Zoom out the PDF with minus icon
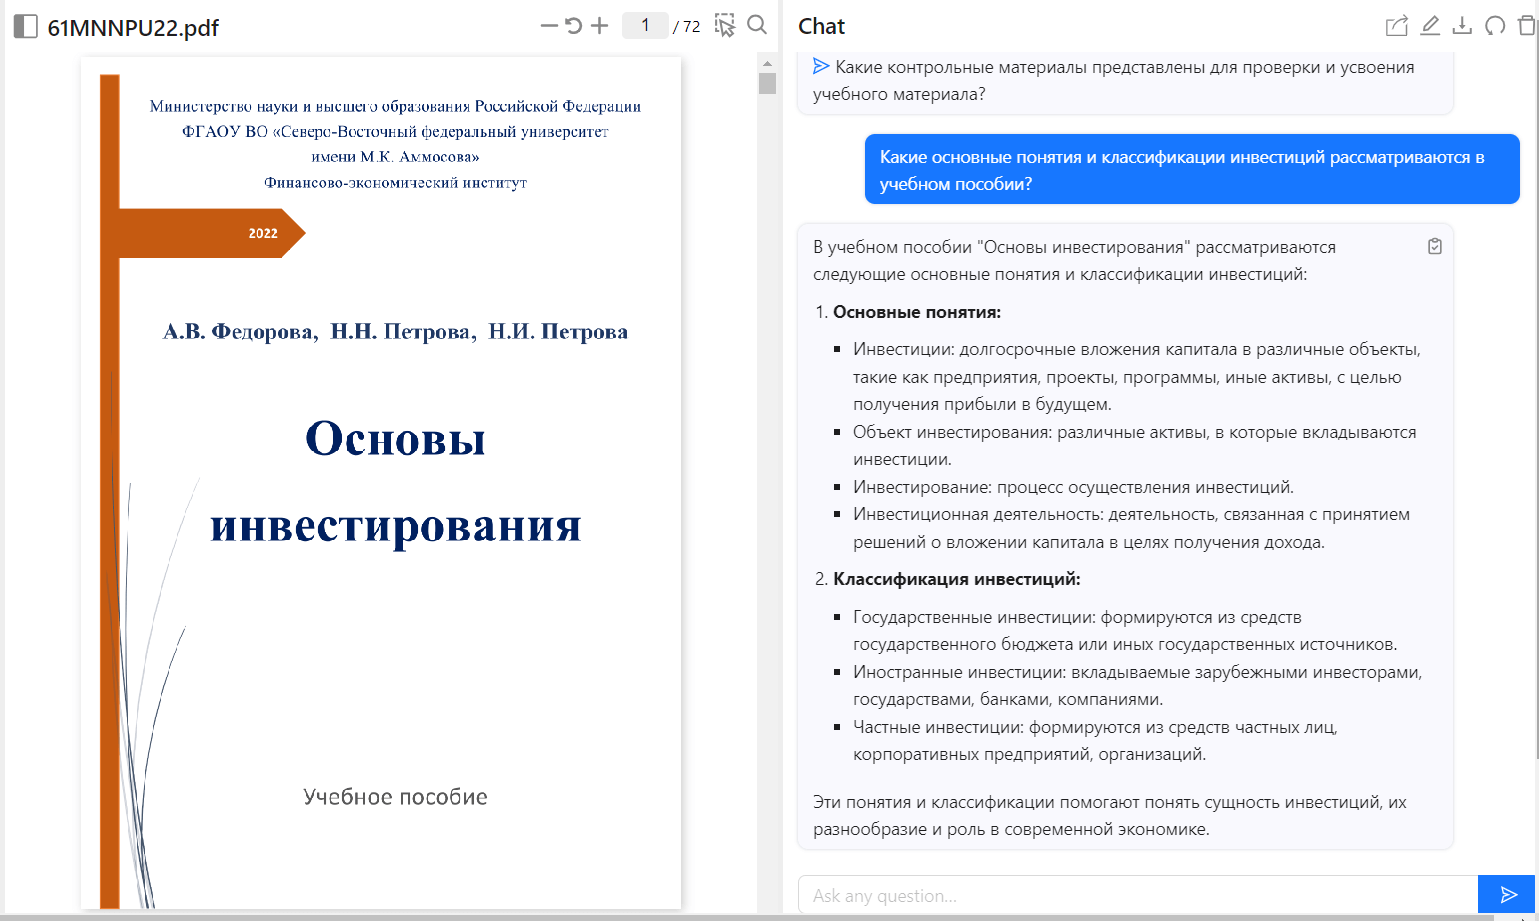Screen dimensions: 1539x921 (x=548, y=26)
